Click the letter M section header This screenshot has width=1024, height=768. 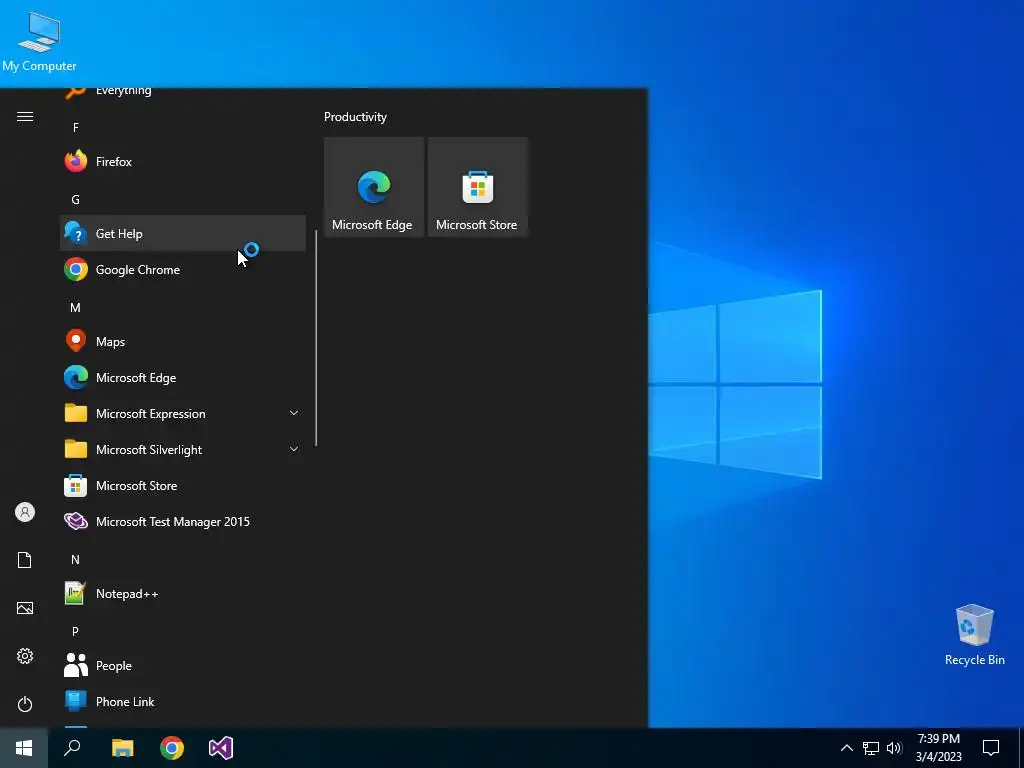click(76, 308)
